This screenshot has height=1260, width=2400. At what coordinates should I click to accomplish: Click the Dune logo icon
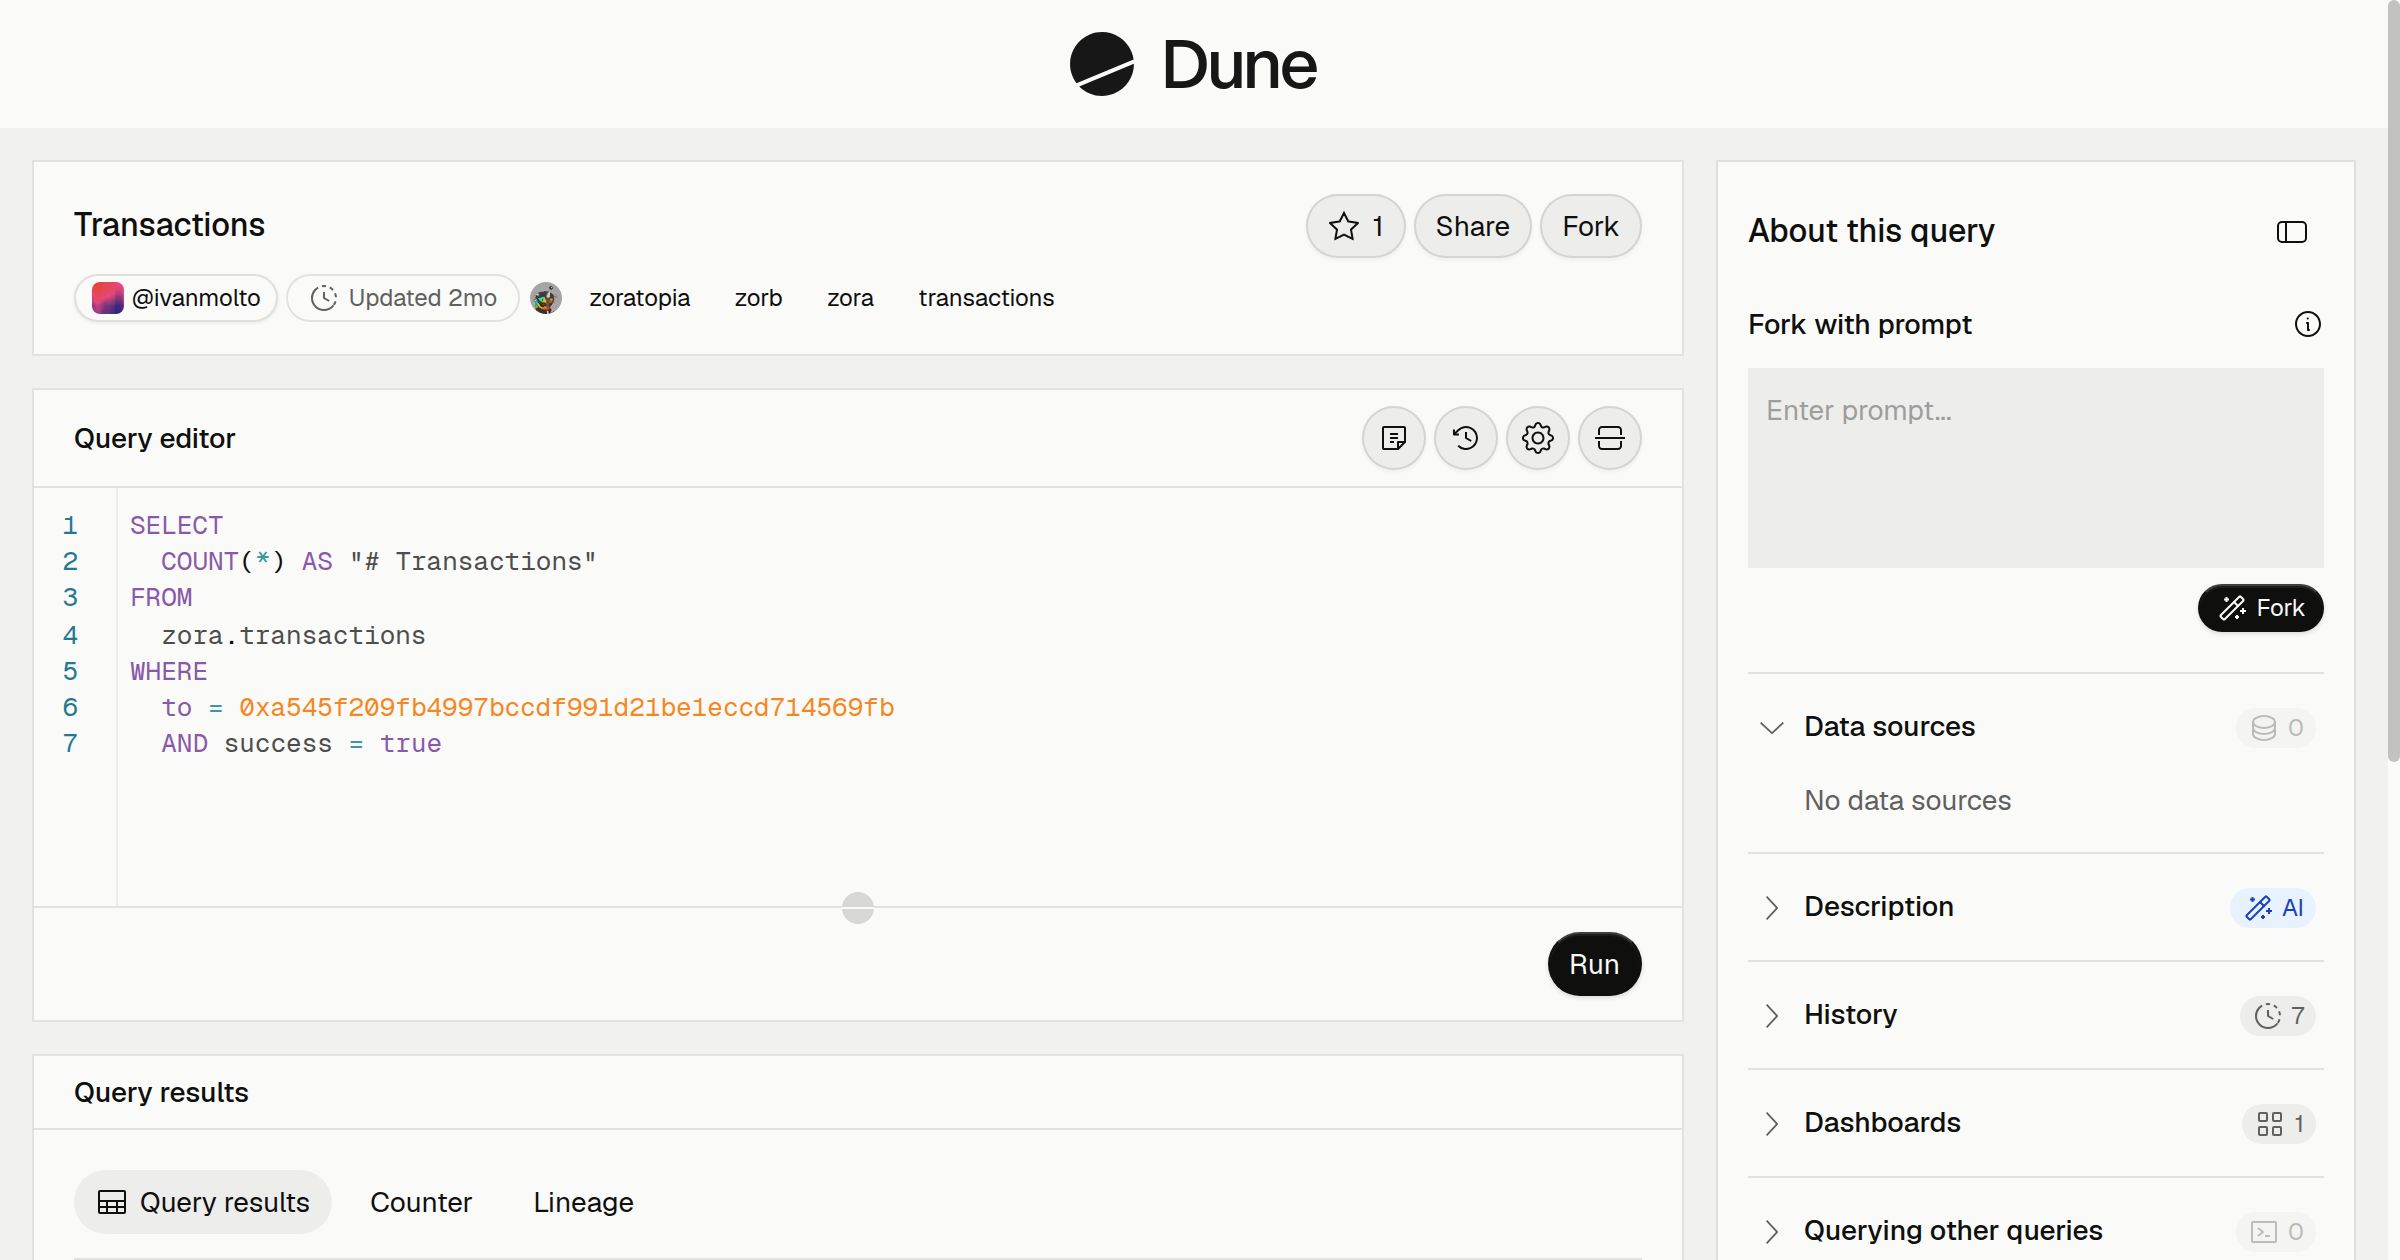[x=1101, y=64]
